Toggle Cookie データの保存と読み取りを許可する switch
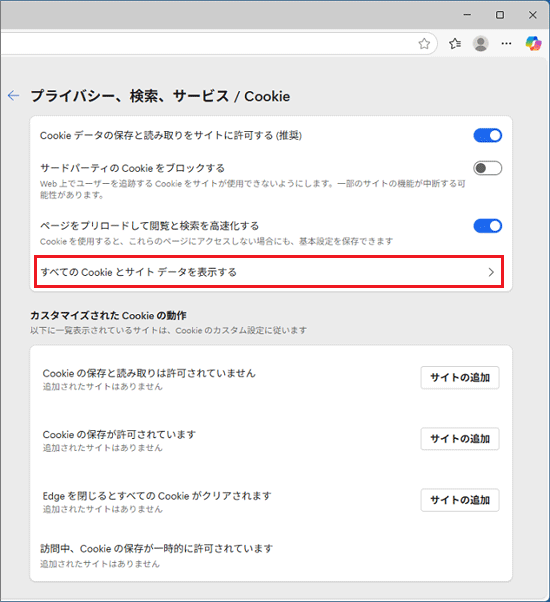This screenshot has width=550, height=602. tap(487, 136)
